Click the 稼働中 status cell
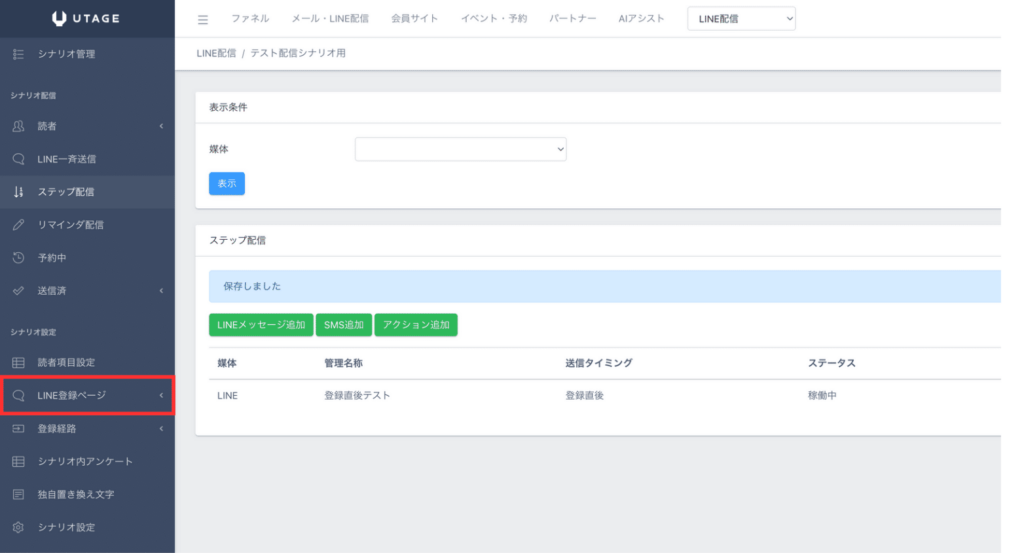 tap(822, 396)
